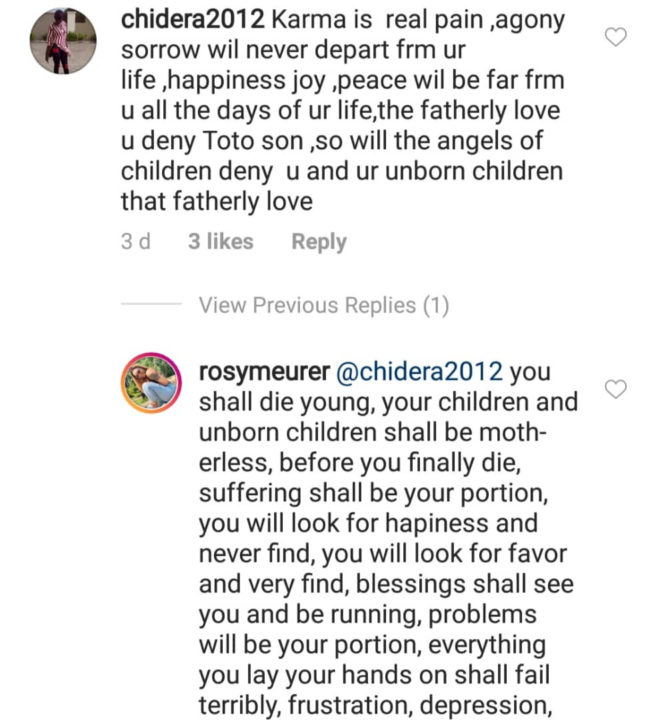Click Reply under chidera2012's comment

point(319,241)
